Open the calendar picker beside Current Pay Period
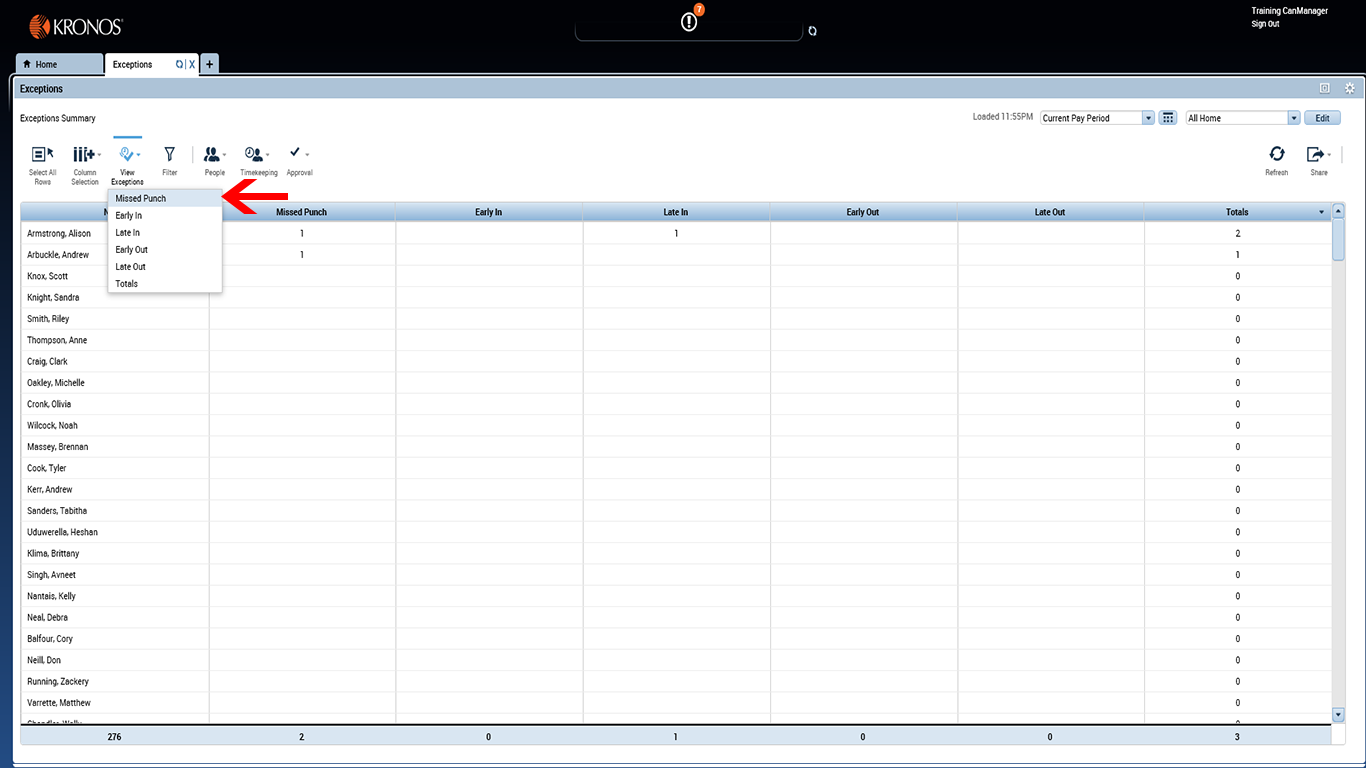This screenshot has height=768, width=1366. point(1167,117)
